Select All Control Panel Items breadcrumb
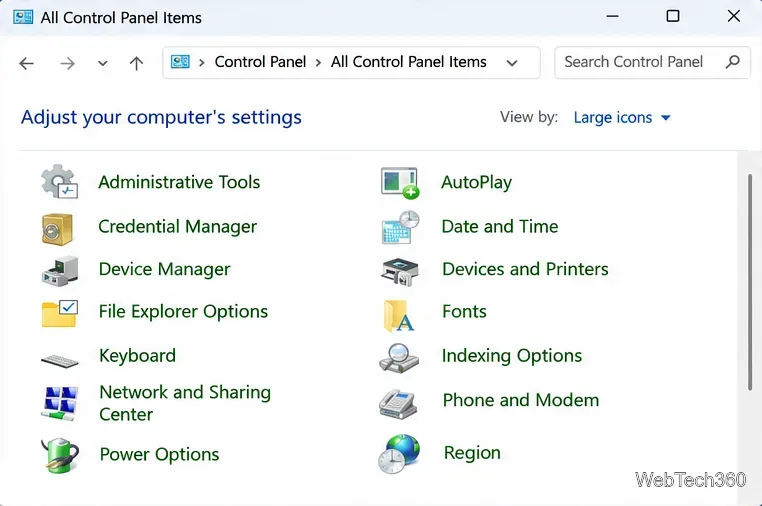This screenshot has width=762, height=506. click(409, 62)
